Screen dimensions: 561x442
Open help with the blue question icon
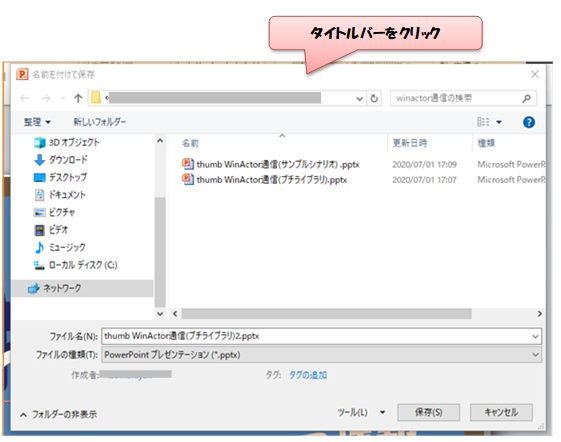pos(528,122)
